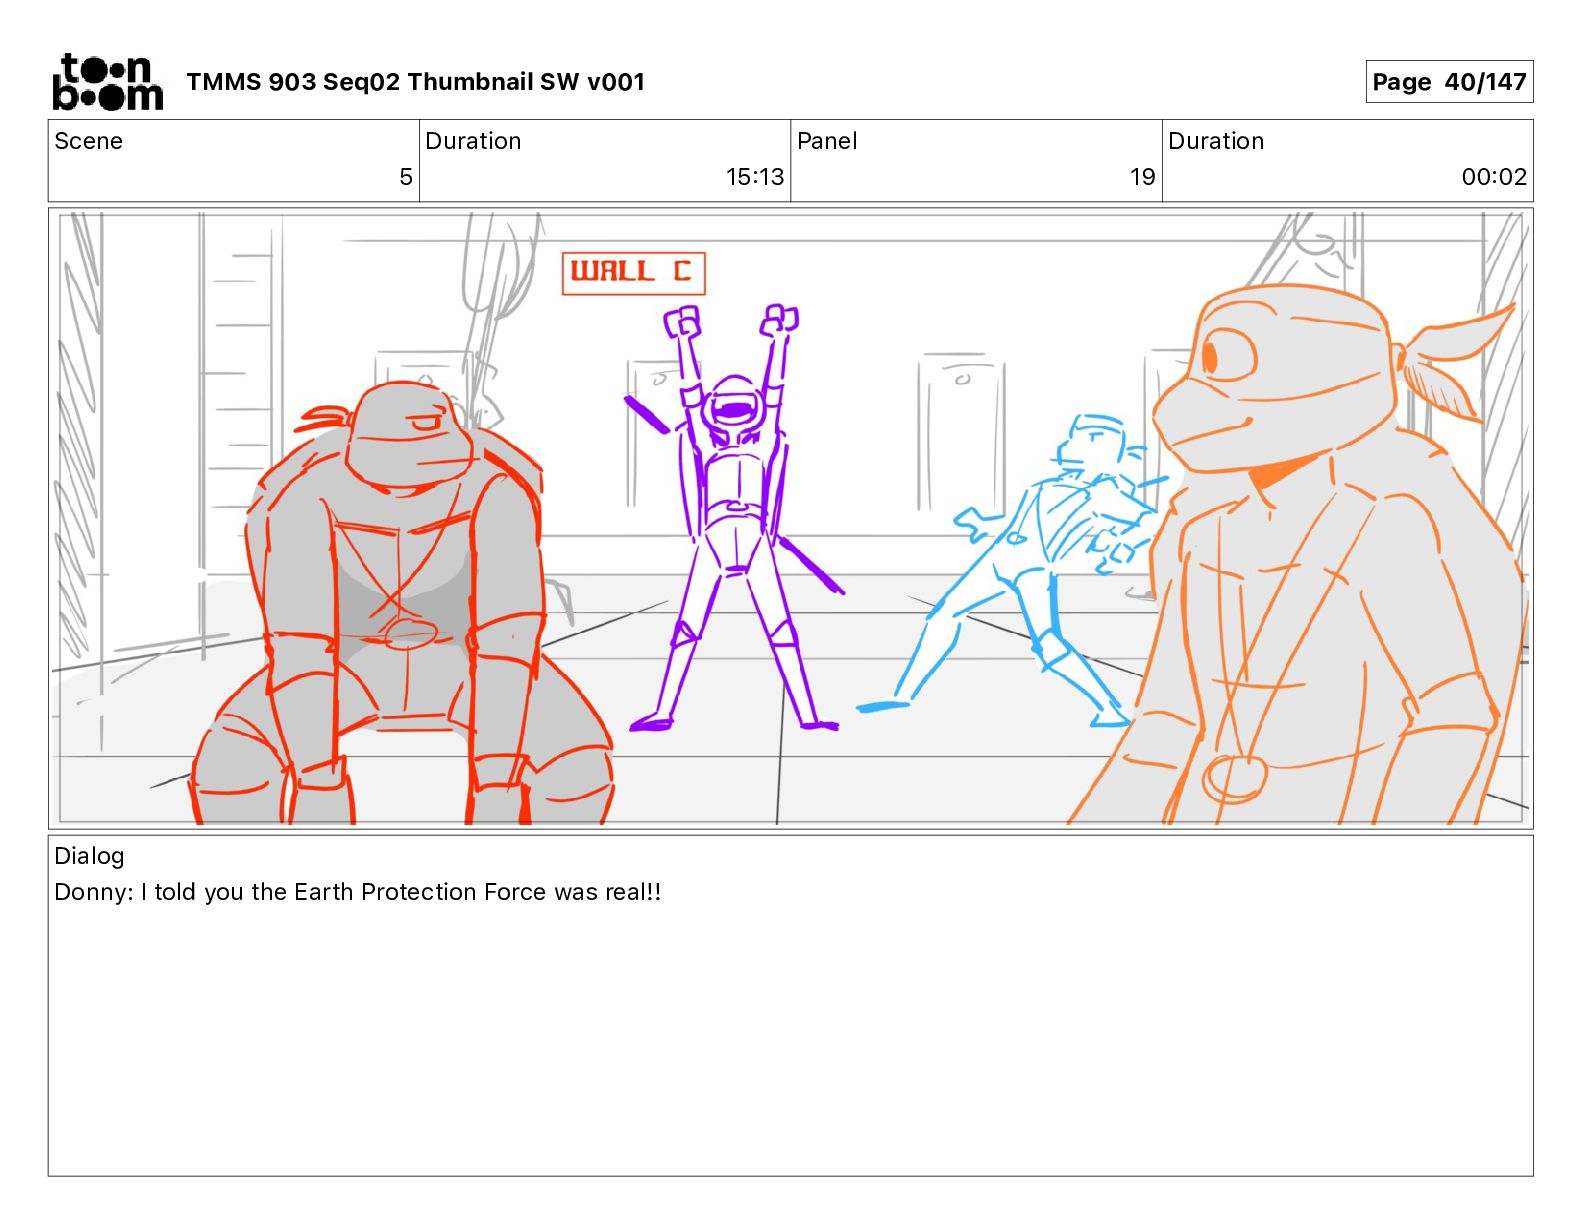Click the panel duration value '00:02'

tap(1494, 177)
